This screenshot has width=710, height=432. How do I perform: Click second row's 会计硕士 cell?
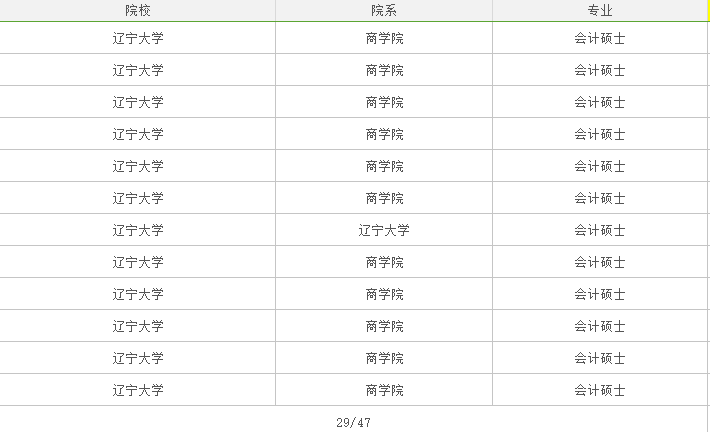[600, 70]
